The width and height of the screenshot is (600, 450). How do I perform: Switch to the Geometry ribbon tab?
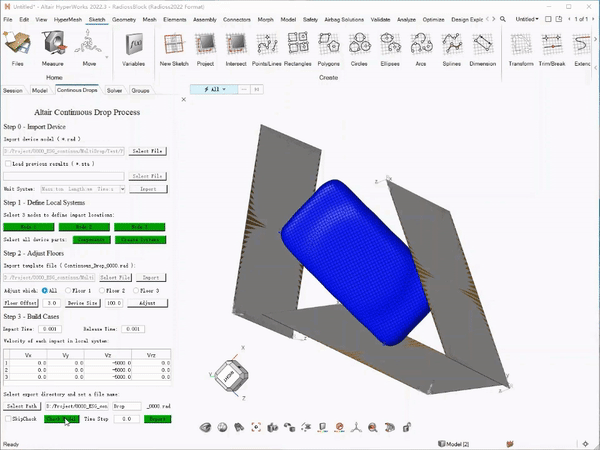pos(124,20)
